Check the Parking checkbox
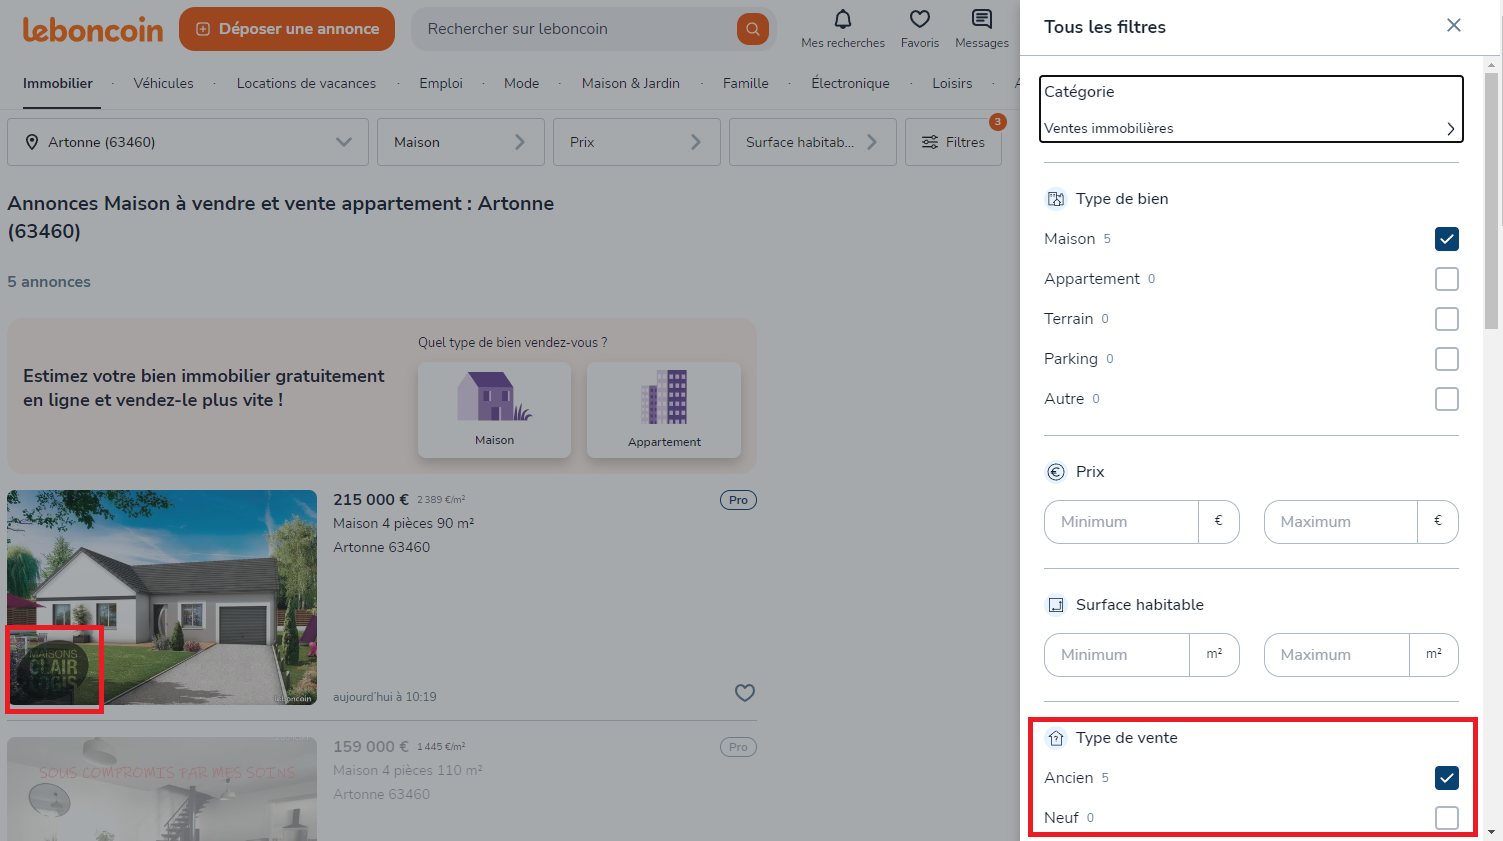The height and width of the screenshot is (841, 1503). tap(1447, 359)
